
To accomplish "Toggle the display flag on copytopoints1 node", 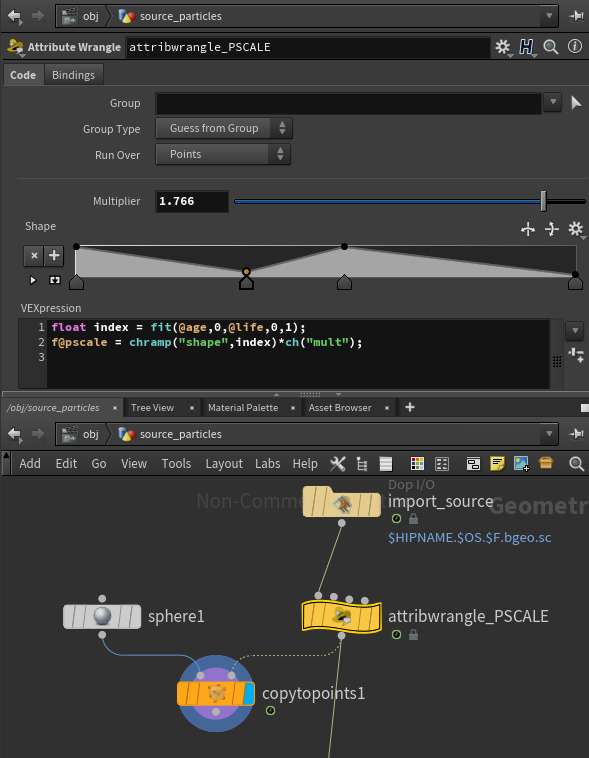I will pos(249,694).
